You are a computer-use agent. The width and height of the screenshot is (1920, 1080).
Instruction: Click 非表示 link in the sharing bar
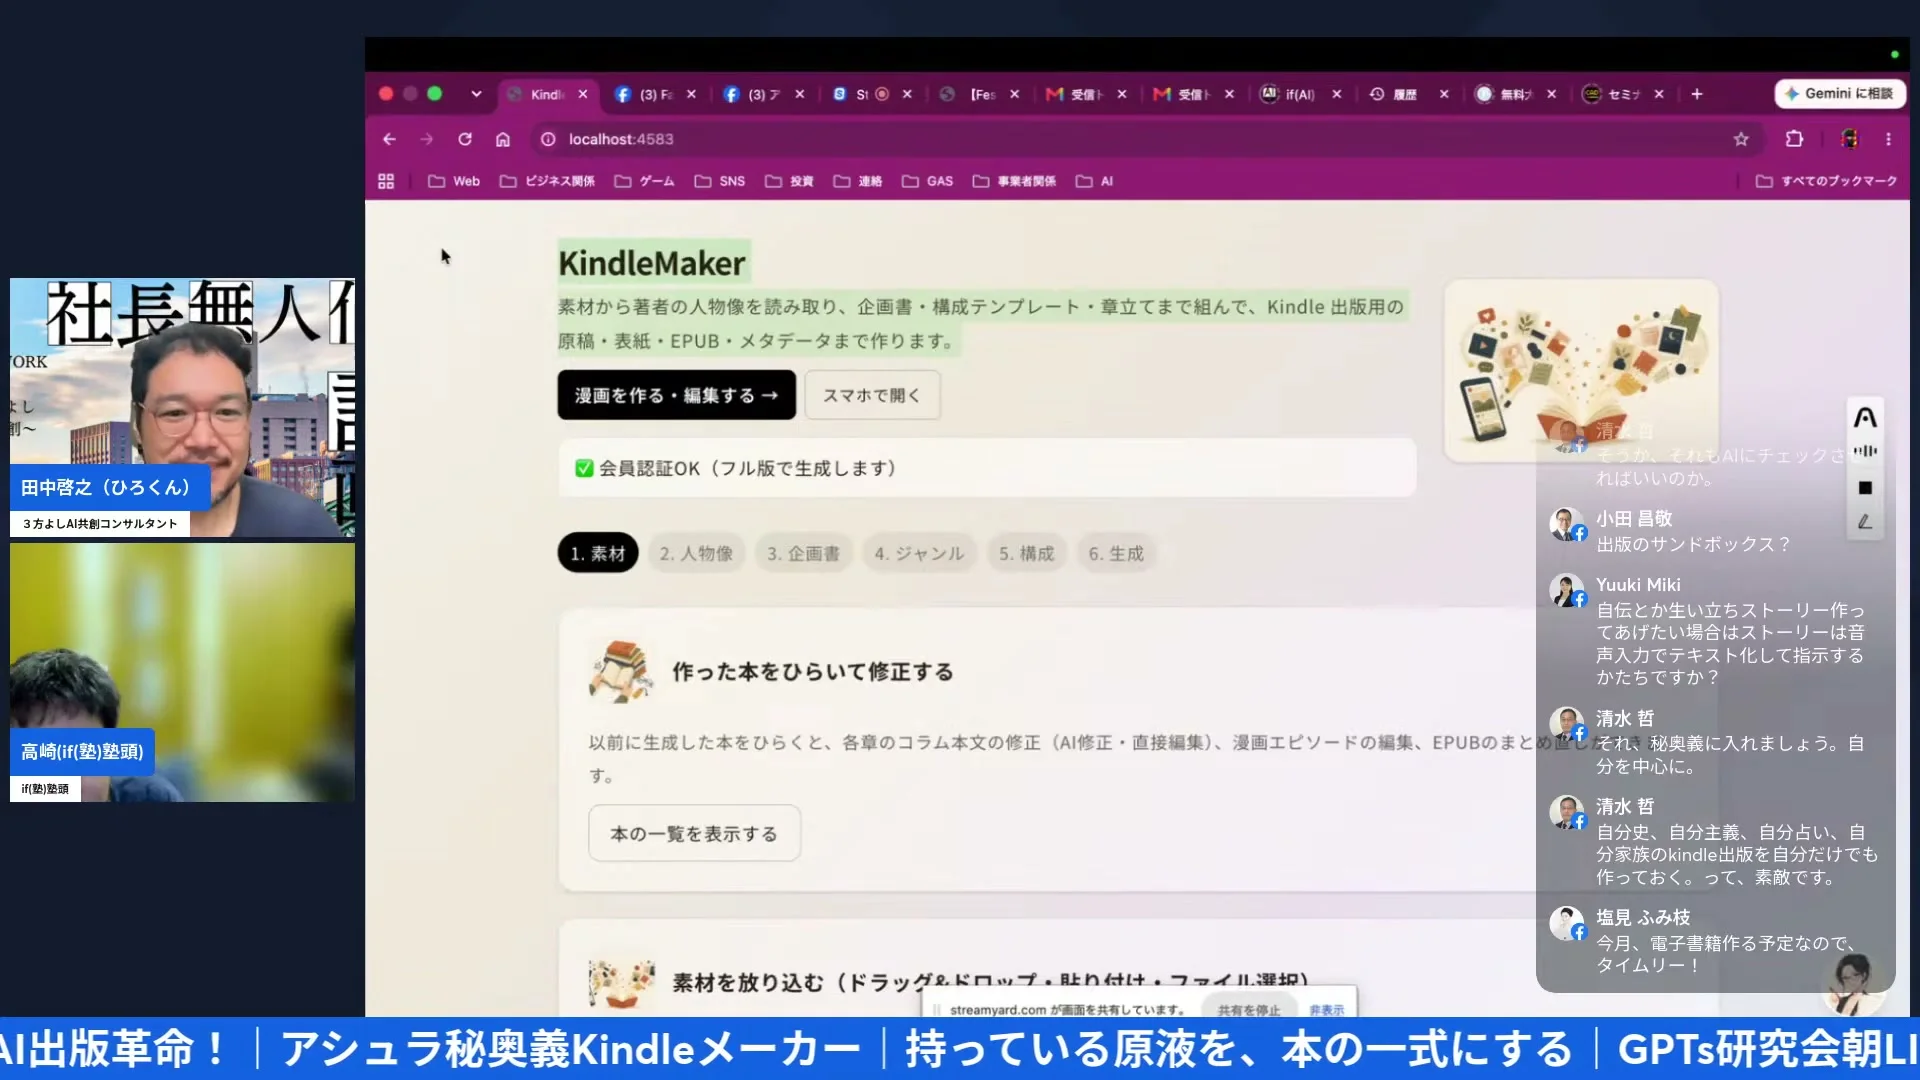(1326, 1009)
